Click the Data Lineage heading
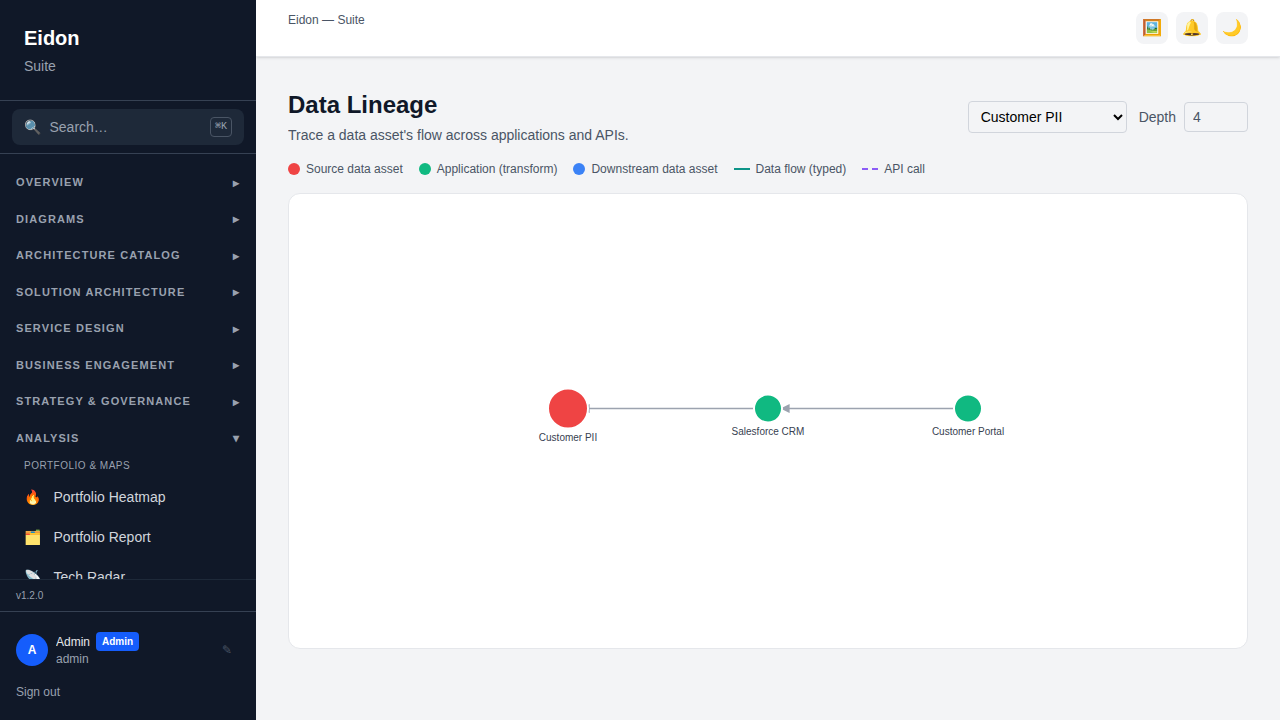 (x=362, y=105)
